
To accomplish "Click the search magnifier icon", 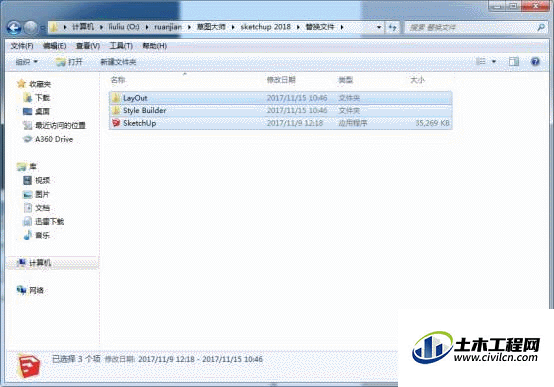I will pyautogui.click(x=541, y=27).
